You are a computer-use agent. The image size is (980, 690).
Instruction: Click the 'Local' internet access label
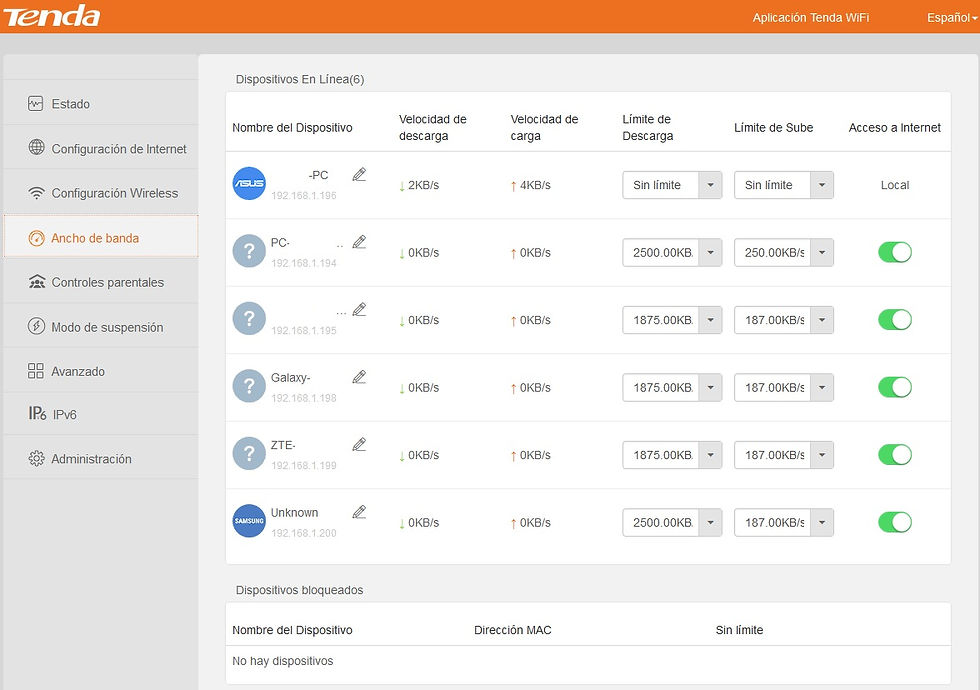click(x=894, y=185)
